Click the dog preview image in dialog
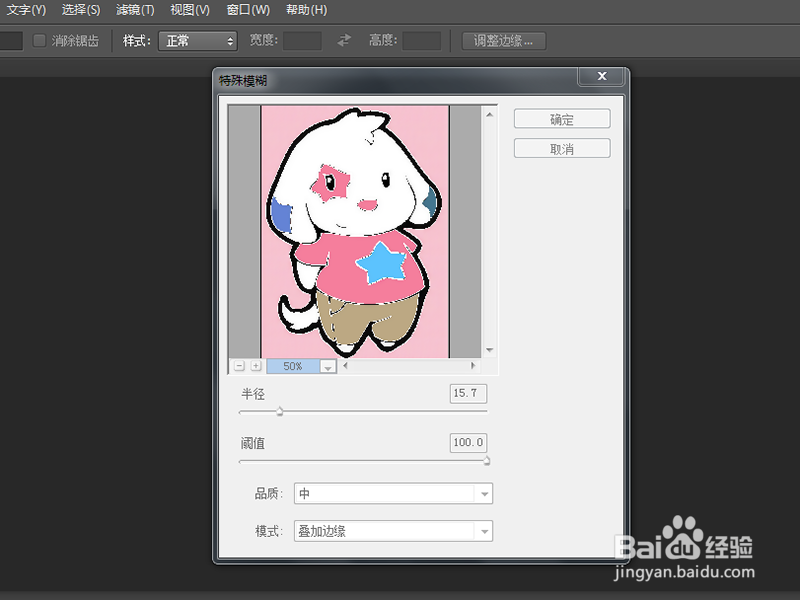The image size is (800, 600). [x=355, y=231]
